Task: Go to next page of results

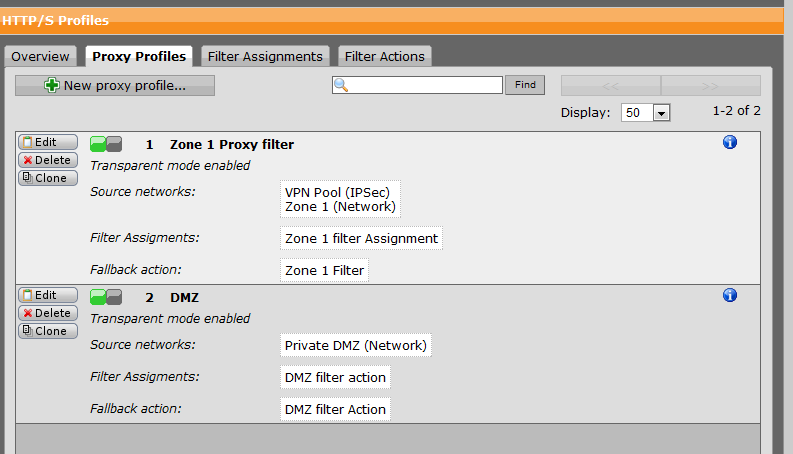Action: coord(711,86)
